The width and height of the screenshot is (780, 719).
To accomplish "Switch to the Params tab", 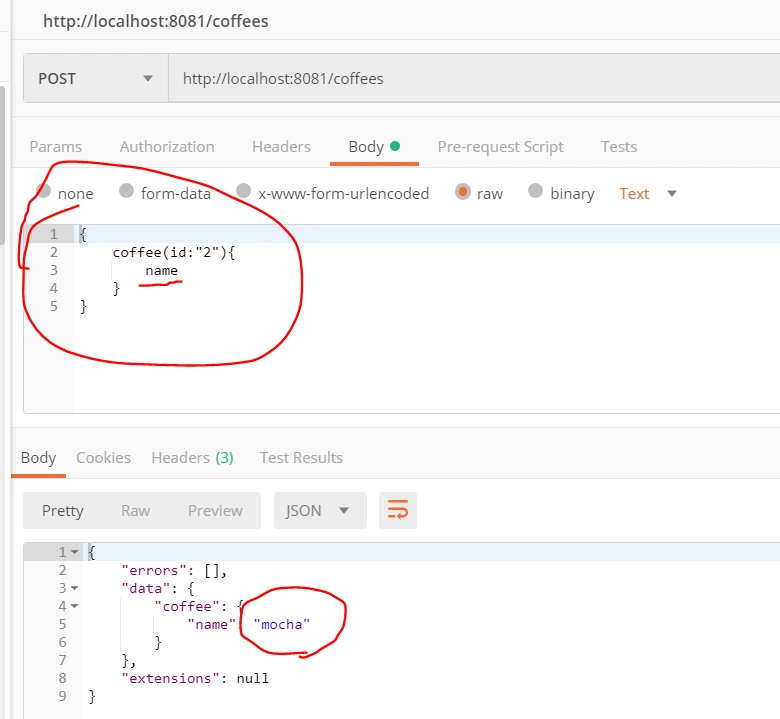I will point(56,147).
